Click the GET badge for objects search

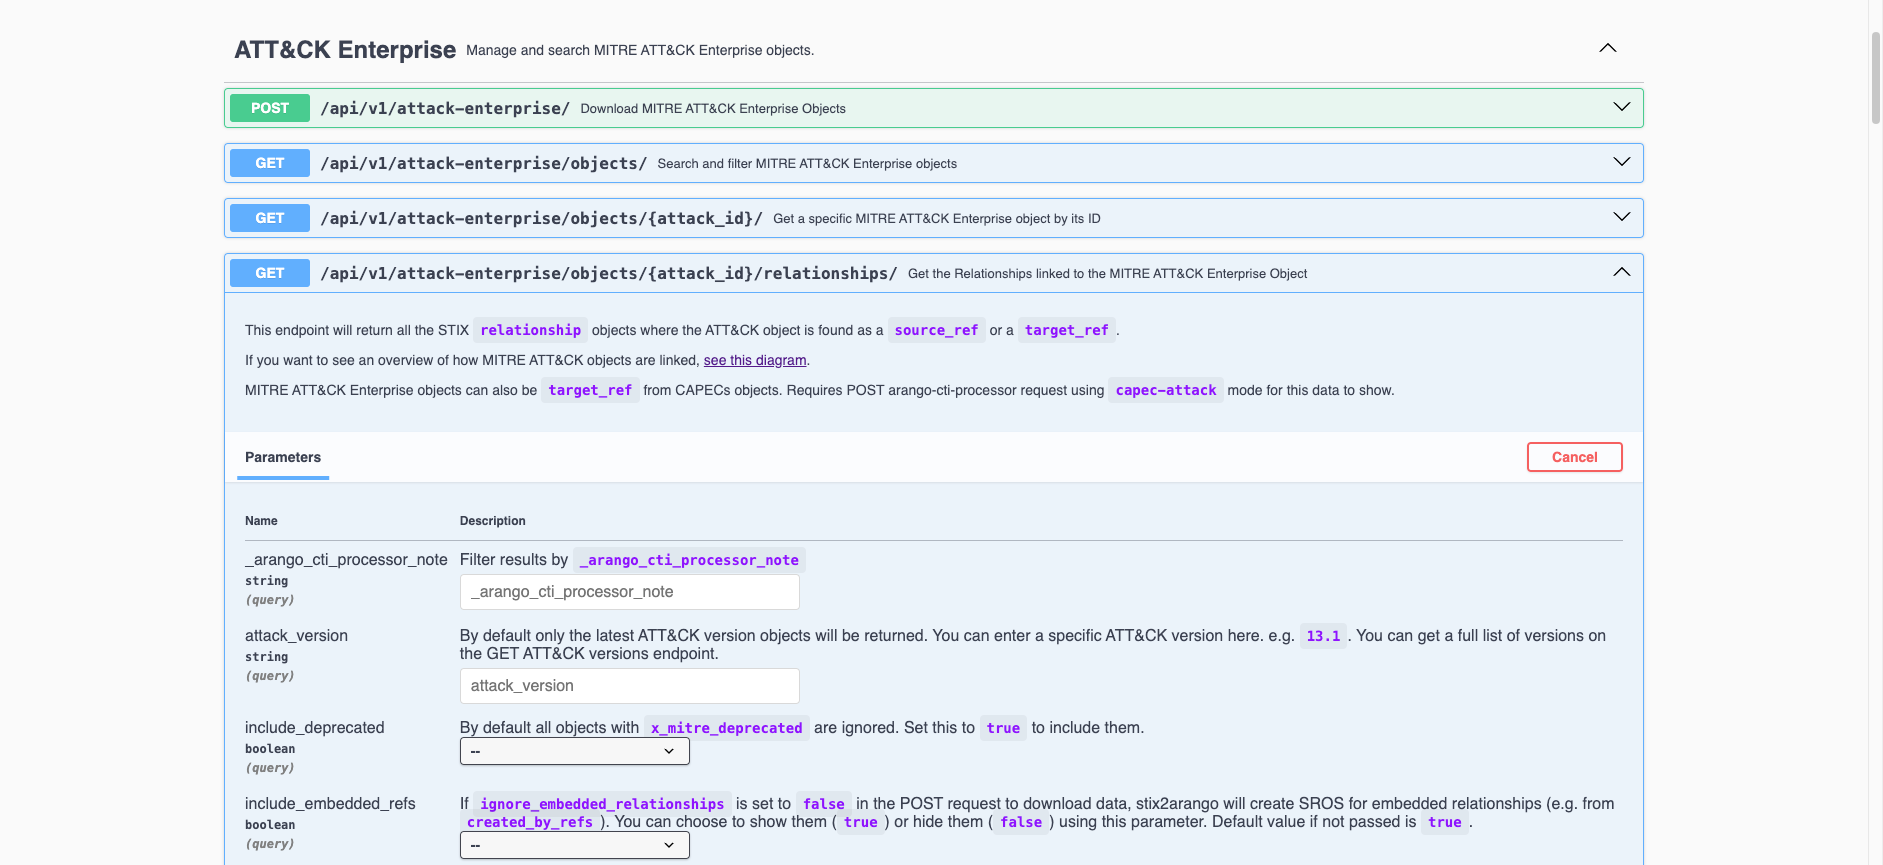270,163
